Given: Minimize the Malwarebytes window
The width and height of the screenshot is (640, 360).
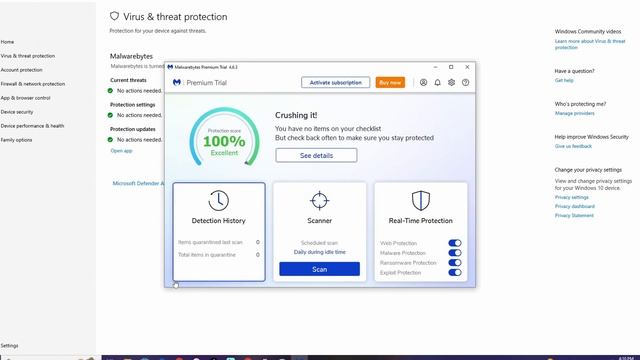Looking at the screenshot, I should coord(436,67).
